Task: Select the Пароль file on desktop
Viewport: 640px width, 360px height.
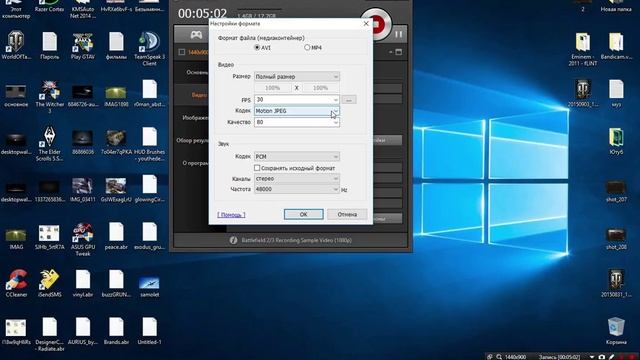Action: click(x=49, y=46)
